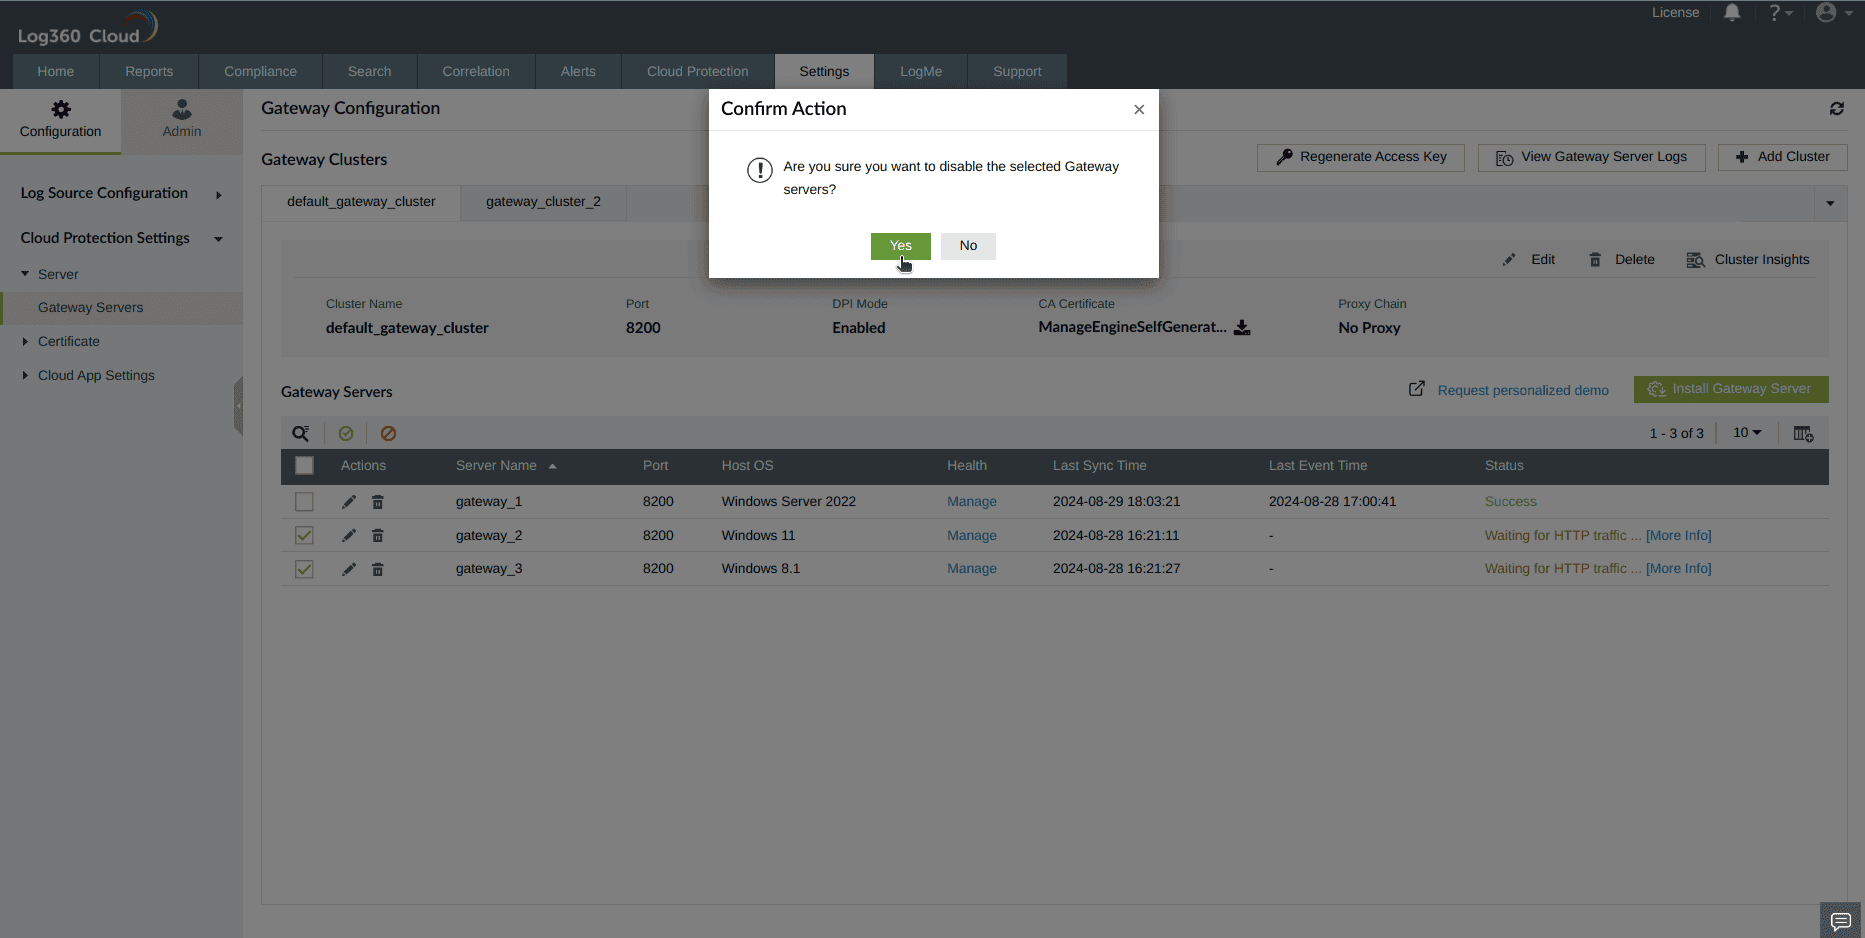Click the page refresh icon
1865x938 pixels.
pos(1837,109)
